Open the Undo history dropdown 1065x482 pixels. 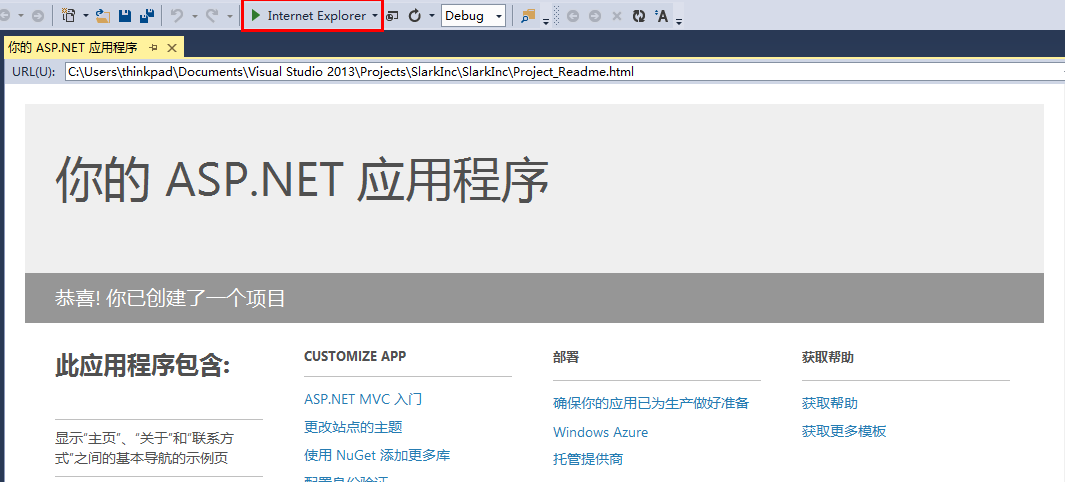[194, 16]
